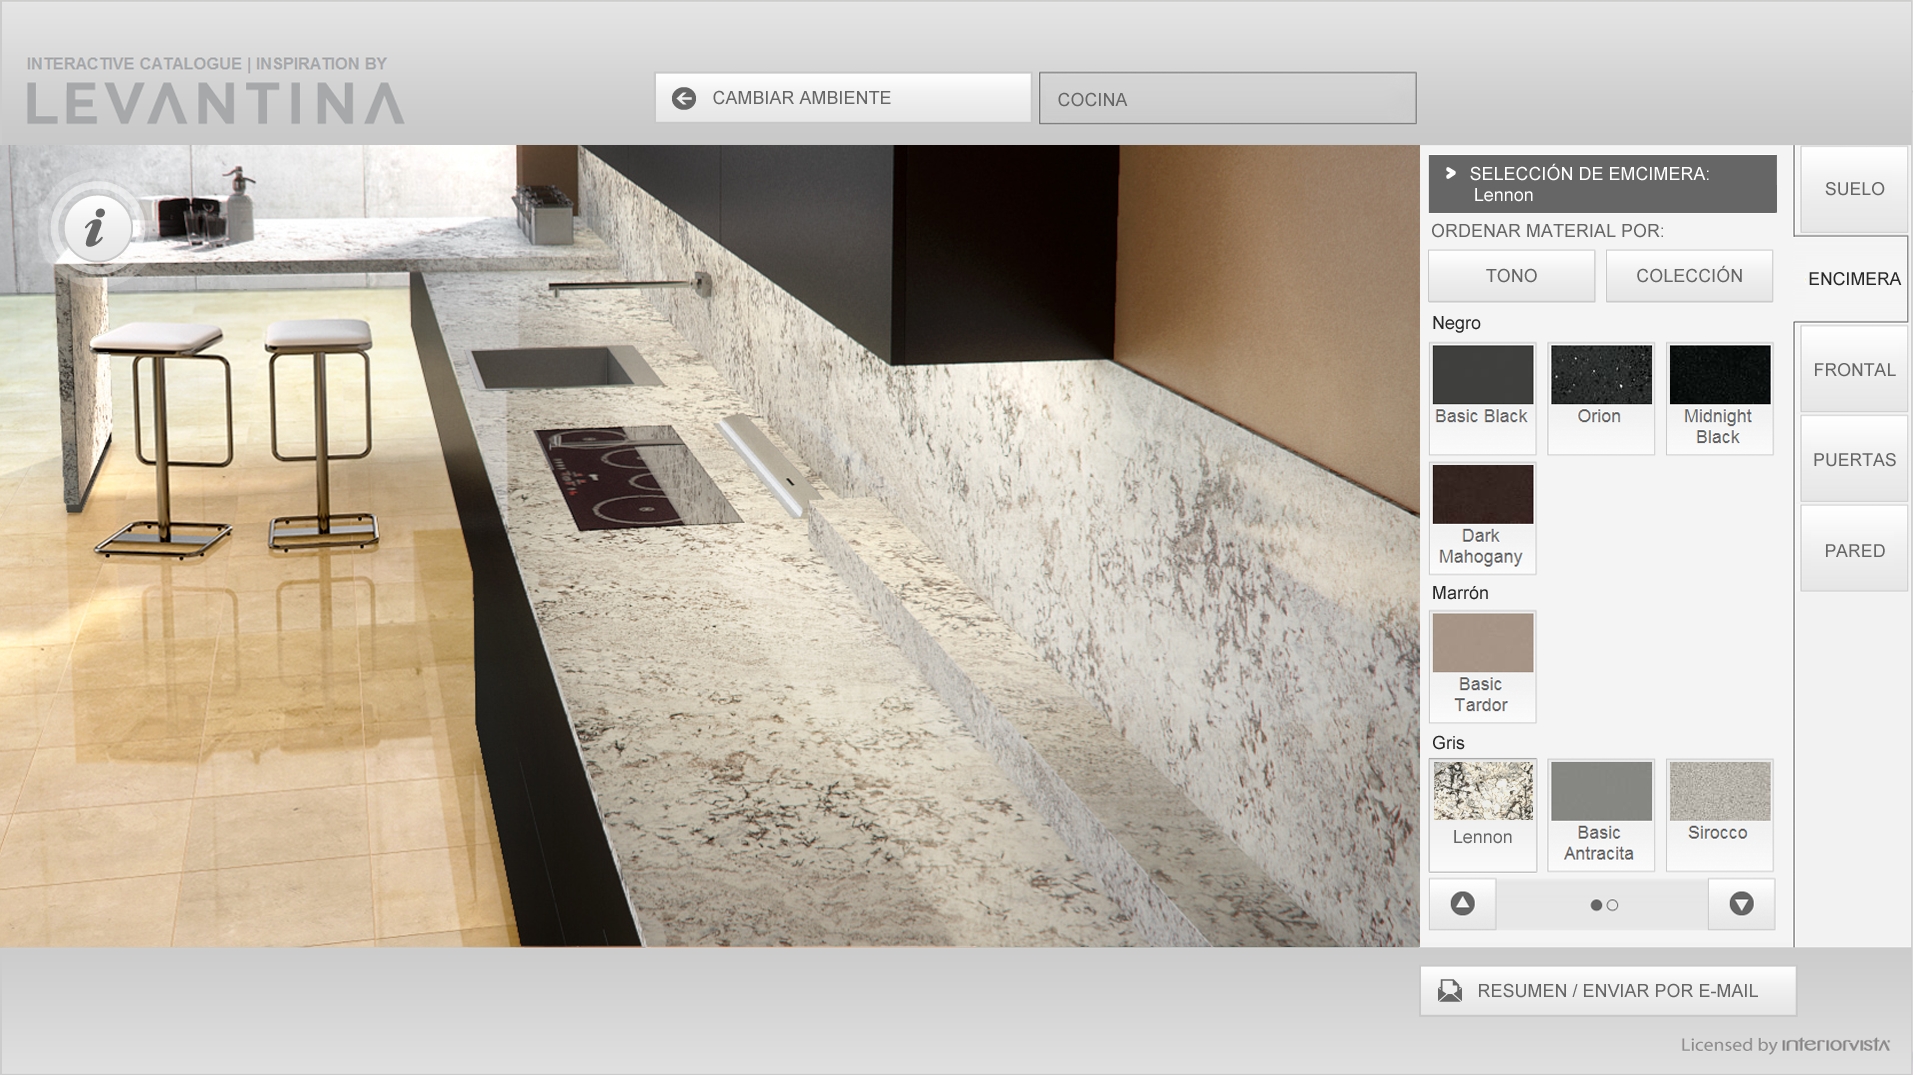Viewport: 1913px width, 1075px height.
Task: Click the Marrón category heading
Action: coord(1460,593)
